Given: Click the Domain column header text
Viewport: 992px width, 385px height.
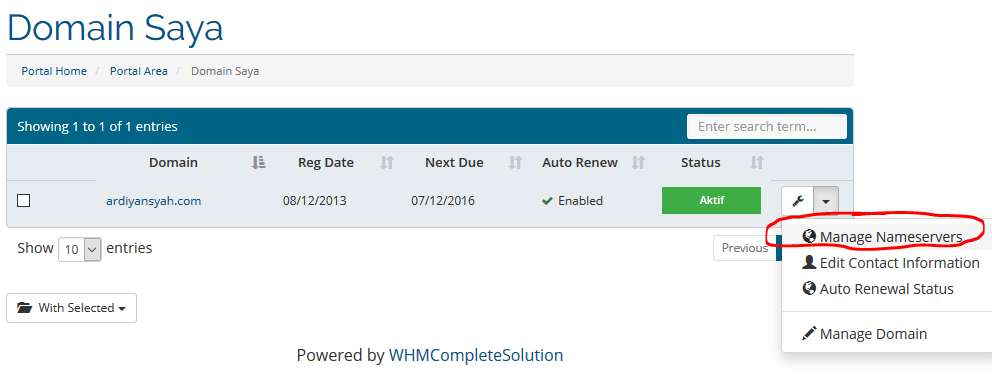Looking at the screenshot, I should tap(173, 162).
